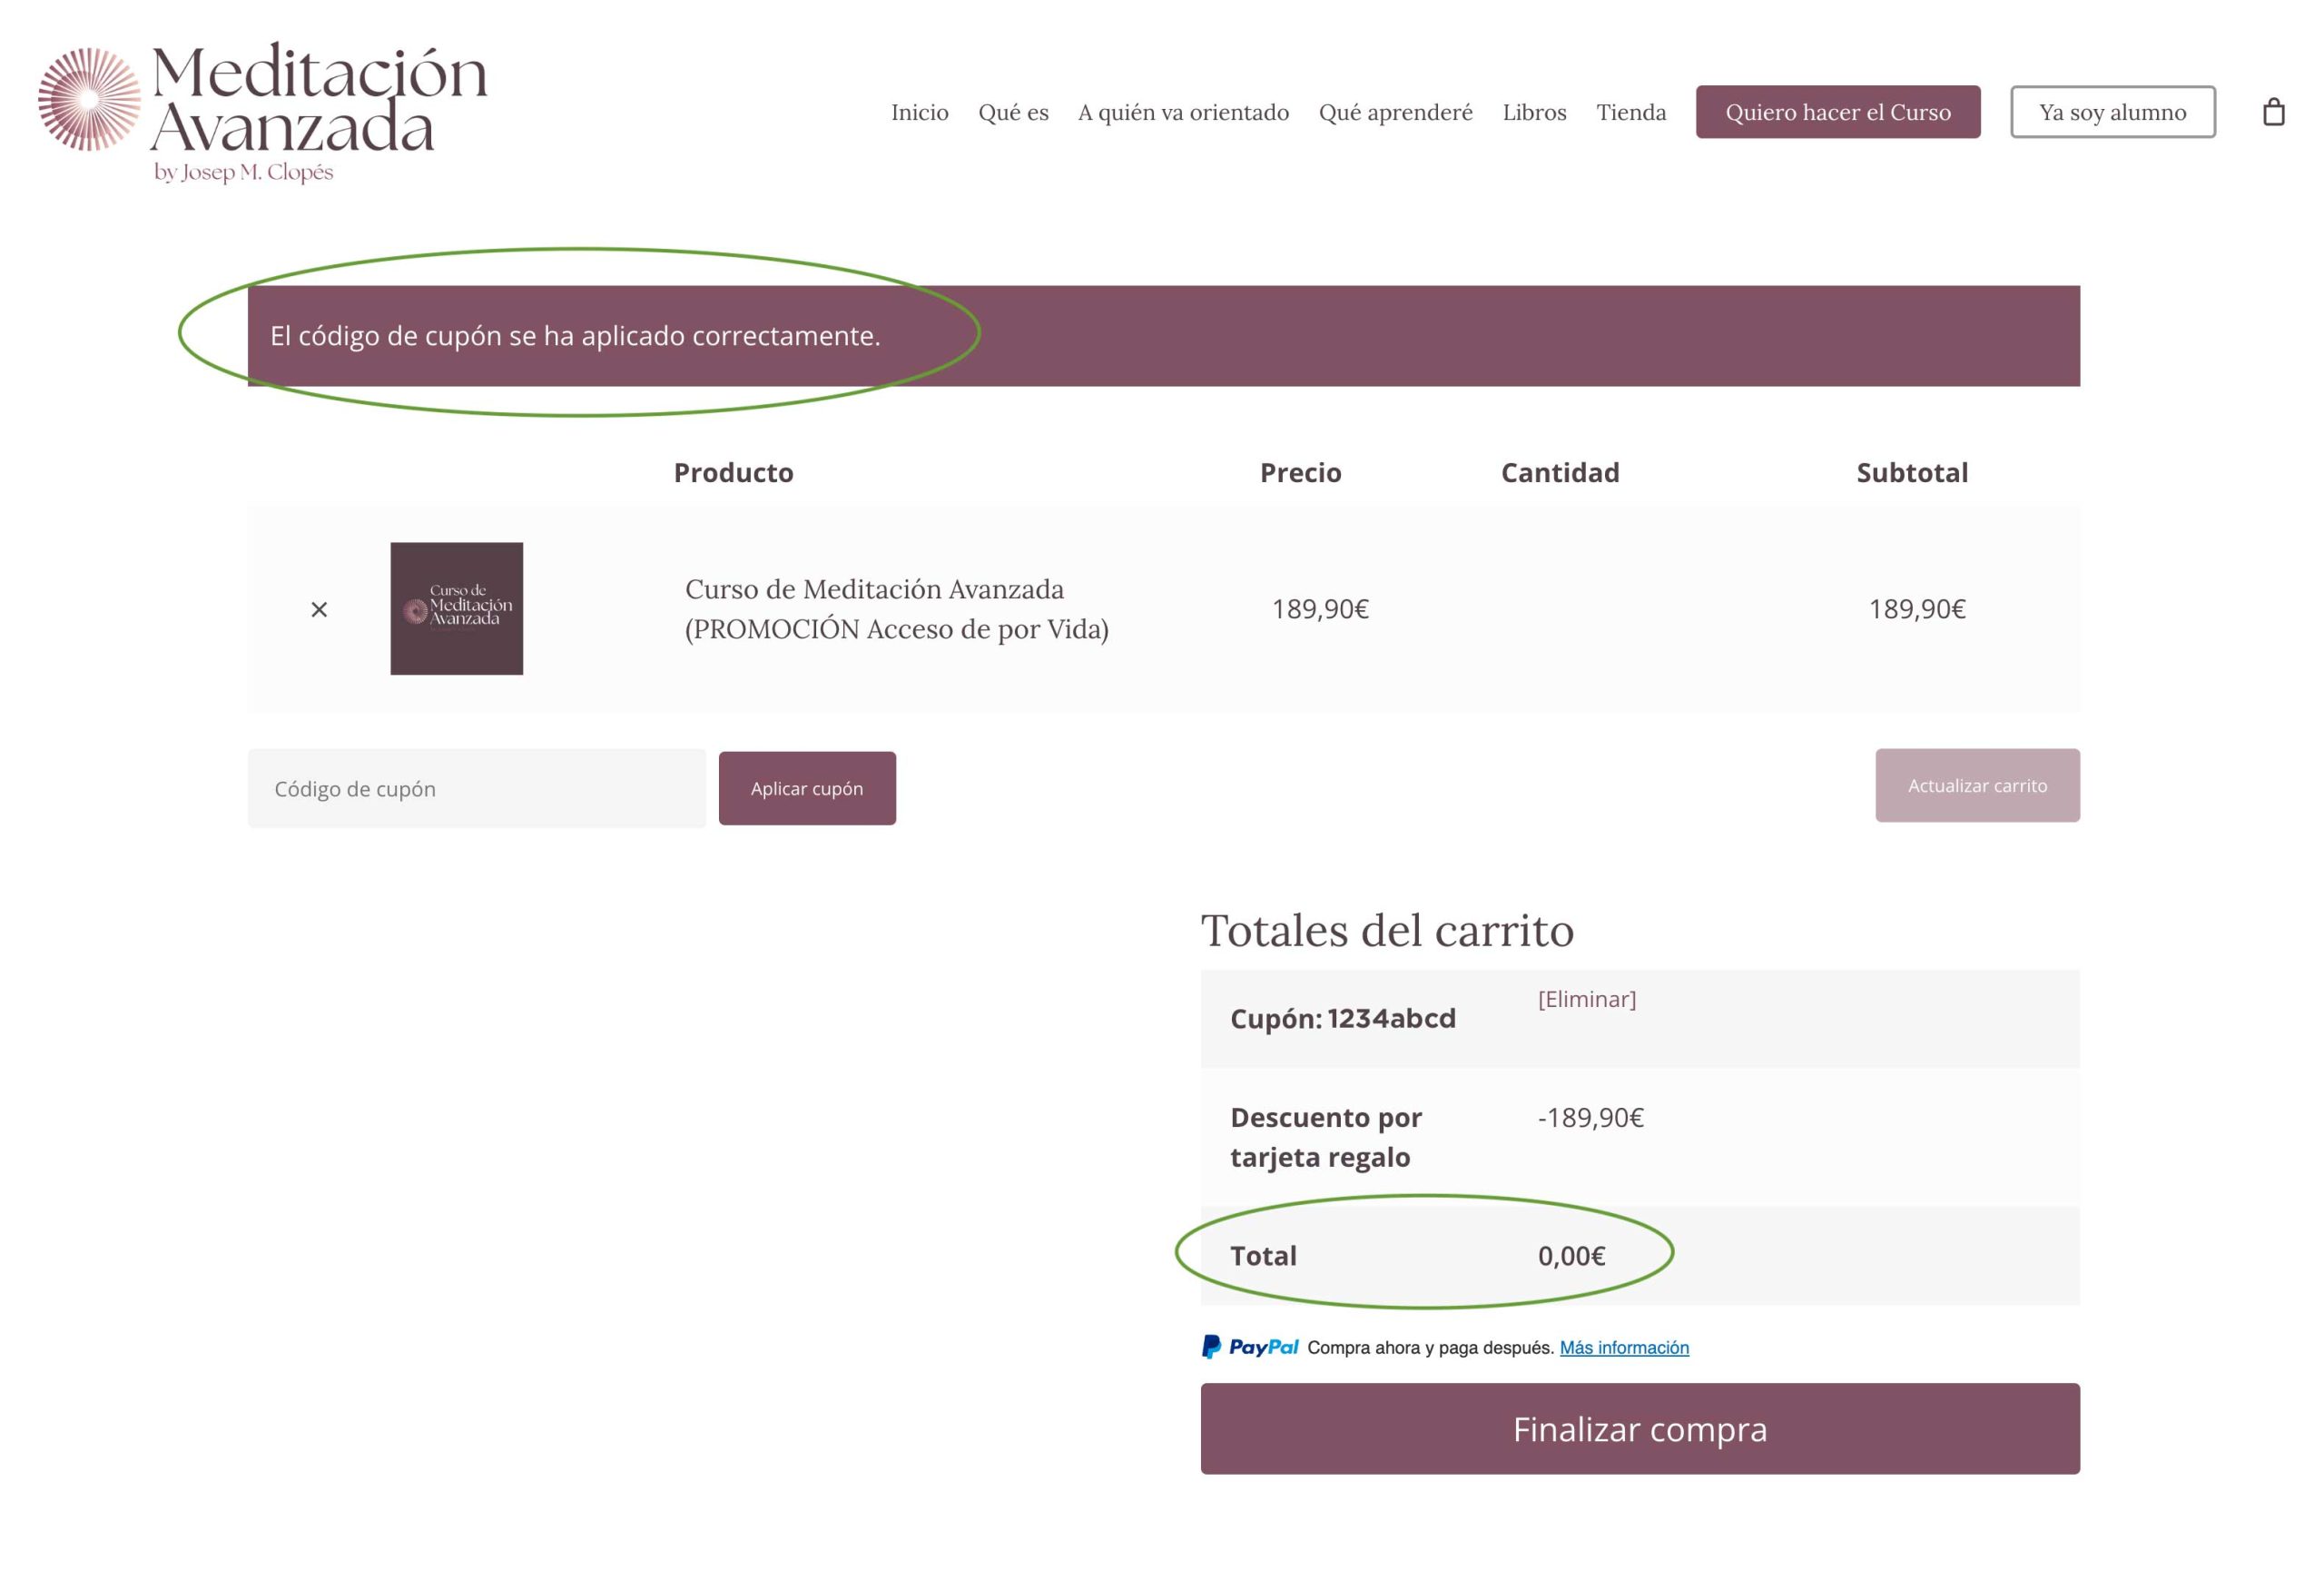Image resolution: width=2324 pixels, height=1590 pixels.
Task: Visit the Tienda menu link
Action: click(1630, 112)
